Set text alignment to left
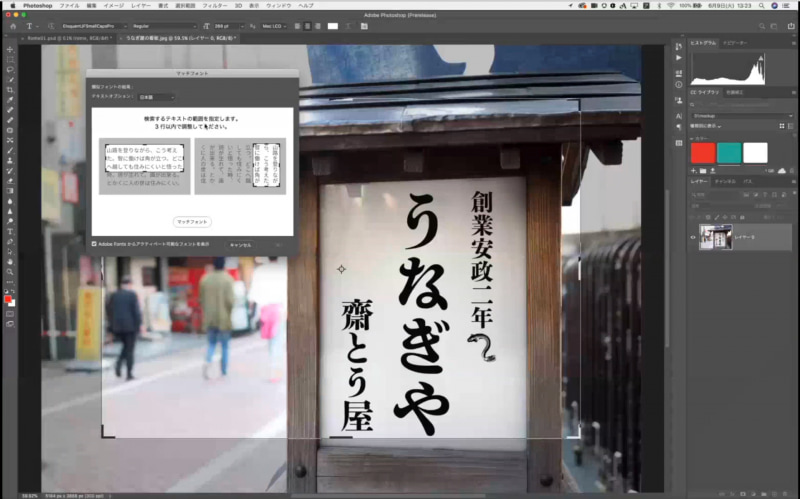Viewport: 800px width, 499px height. 297,26
